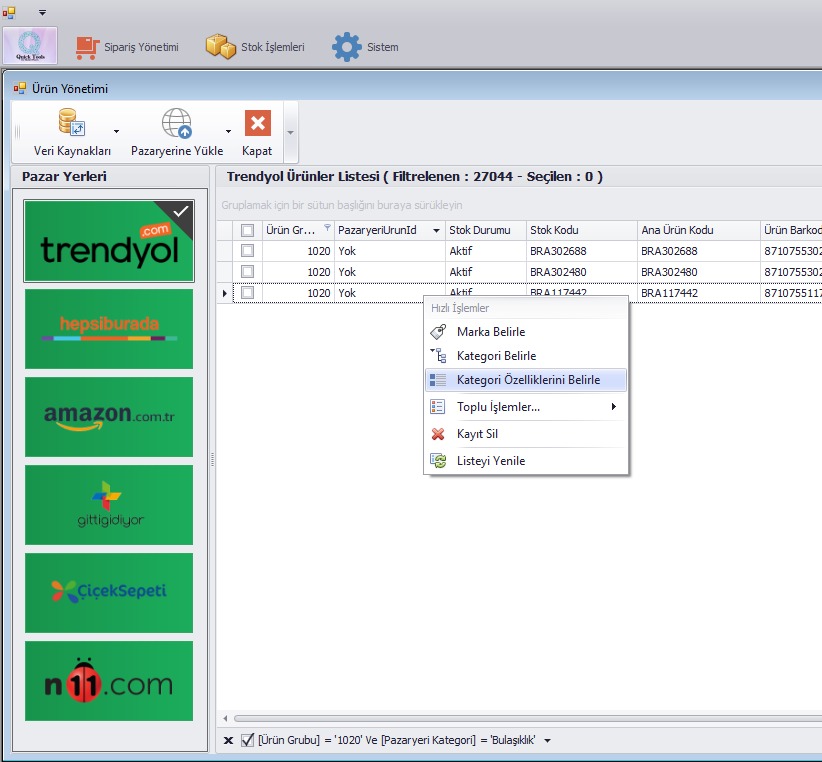Image resolution: width=822 pixels, height=762 pixels.
Task: Sort by the Stok Kodu column header
Action: 582,230
